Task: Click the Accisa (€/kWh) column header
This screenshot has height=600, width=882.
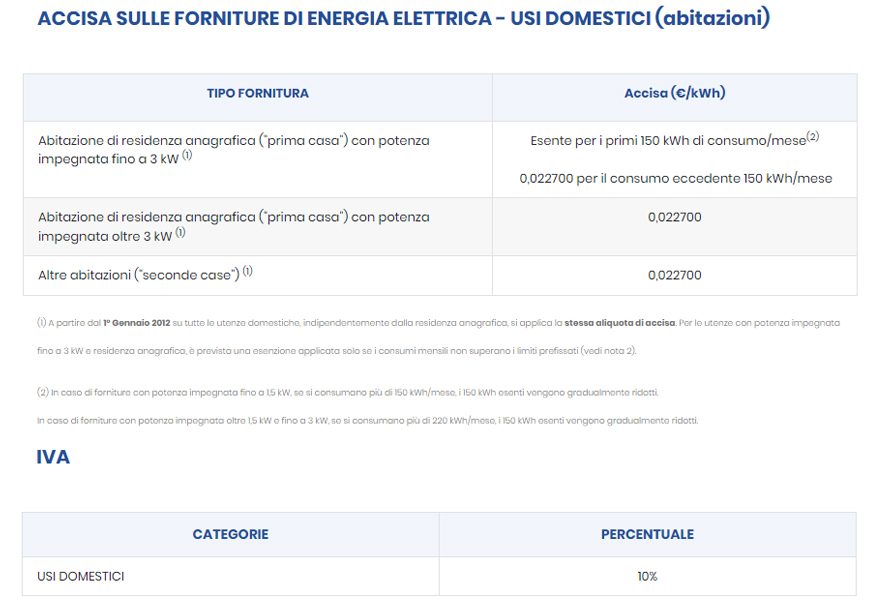Action: coord(674,93)
